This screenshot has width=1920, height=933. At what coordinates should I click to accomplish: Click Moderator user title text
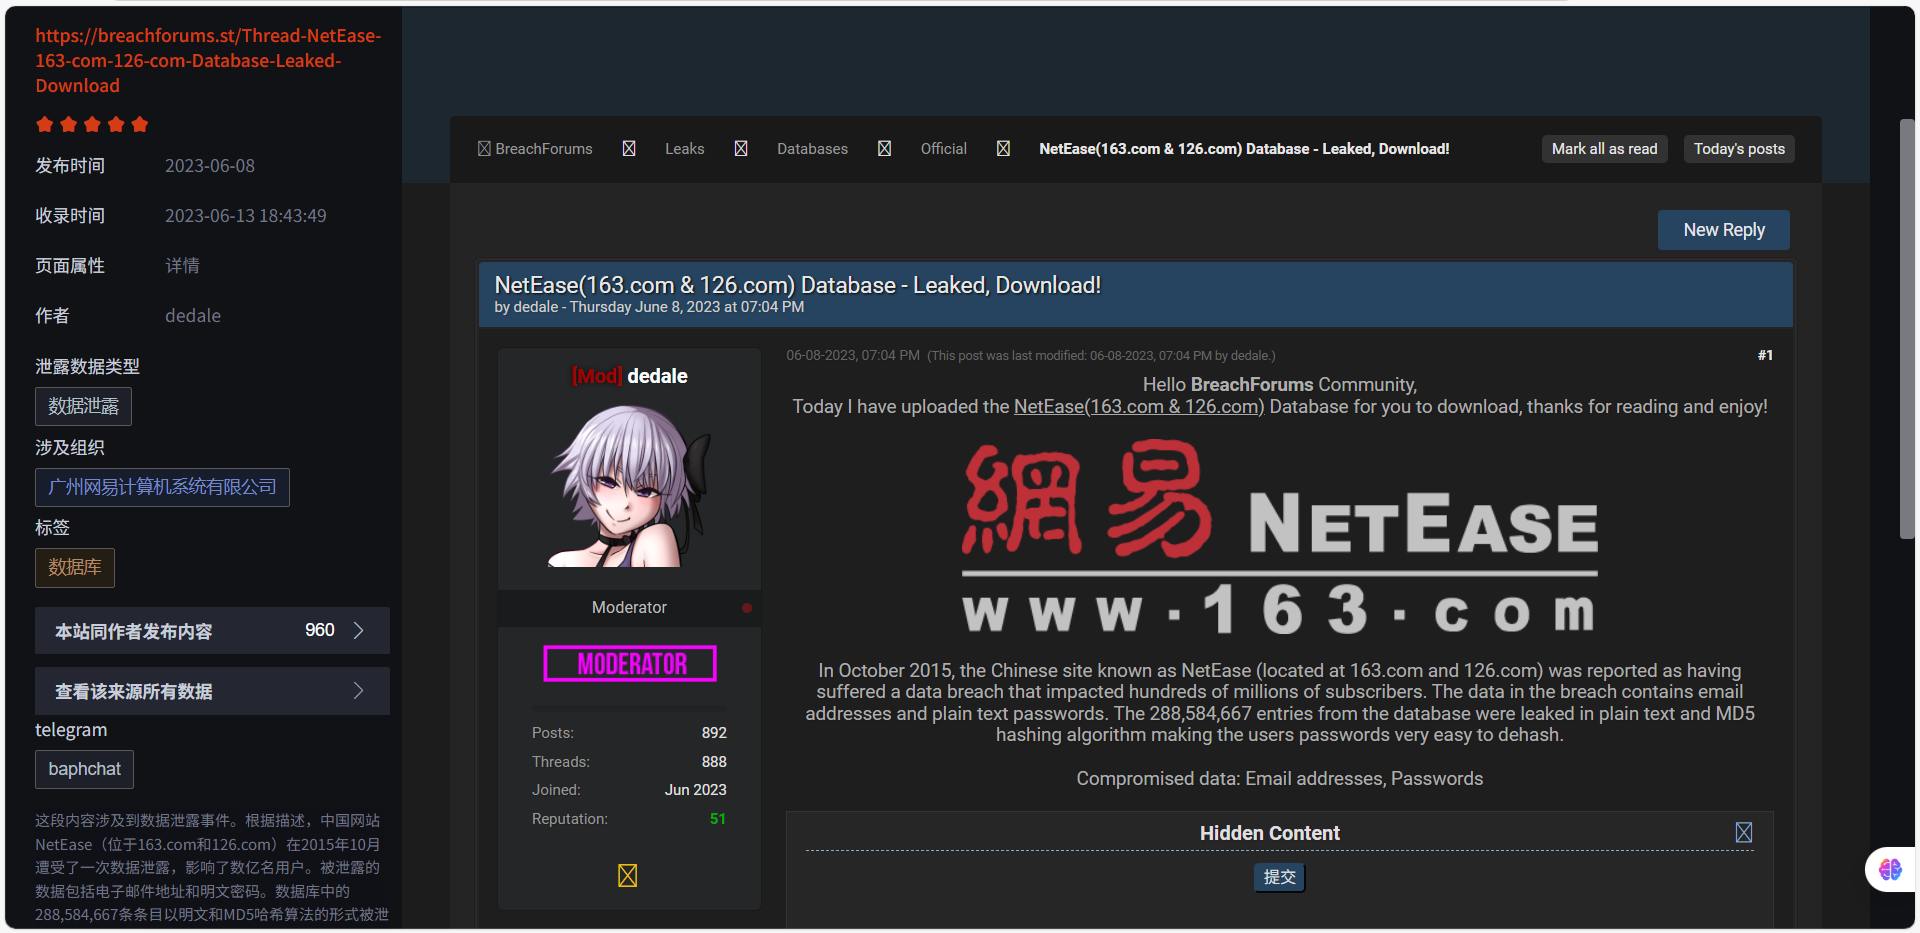point(629,608)
